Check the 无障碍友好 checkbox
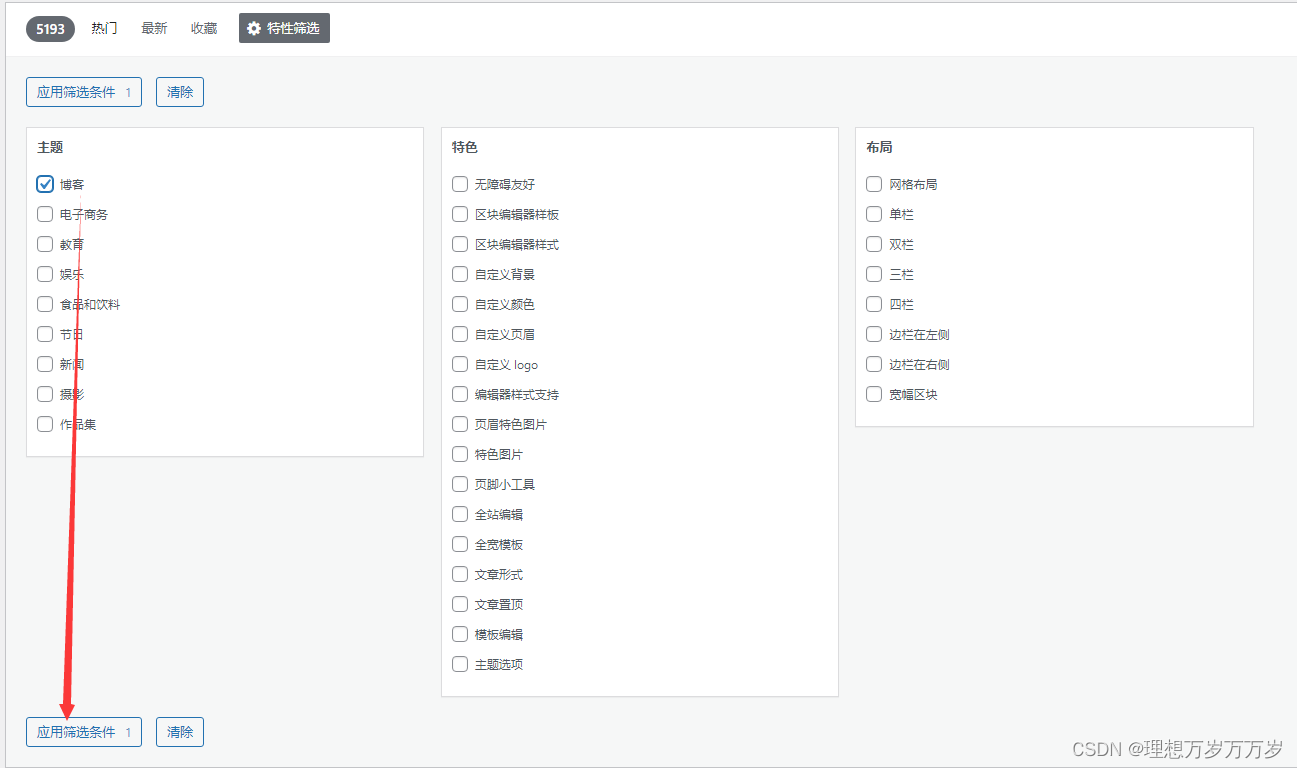 [460, 184]
